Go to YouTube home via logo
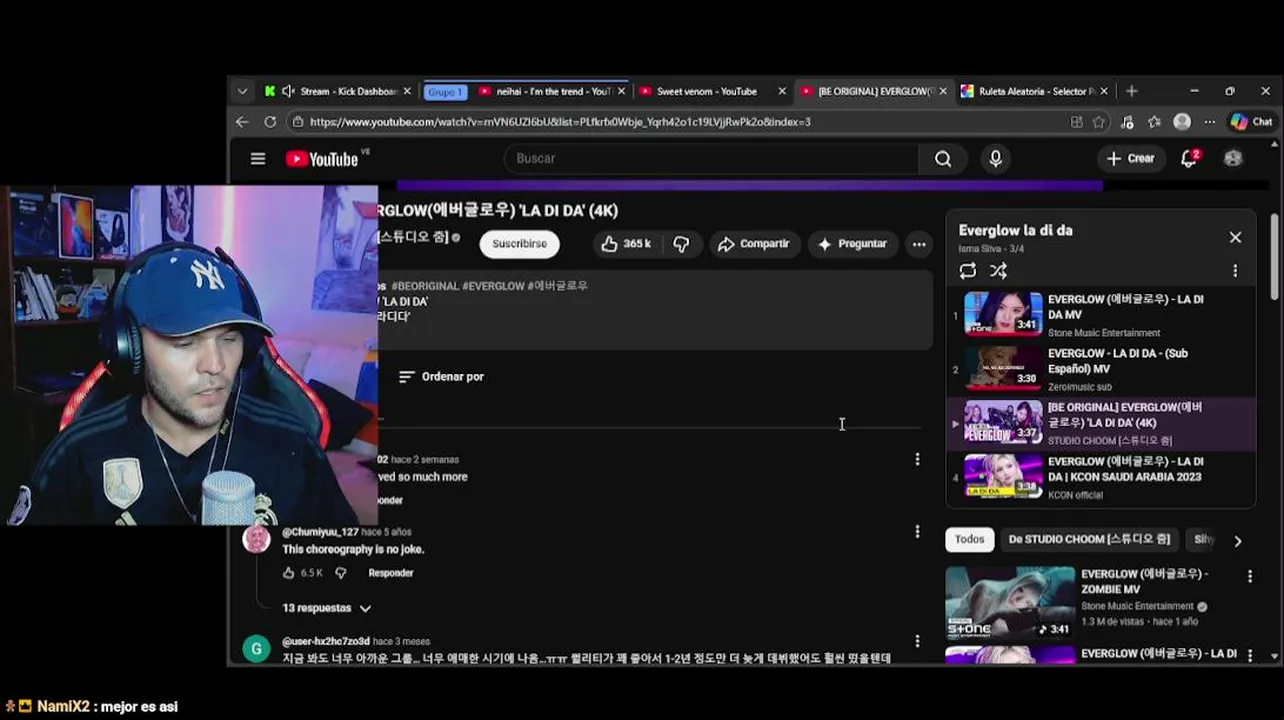 coord(322,159)
